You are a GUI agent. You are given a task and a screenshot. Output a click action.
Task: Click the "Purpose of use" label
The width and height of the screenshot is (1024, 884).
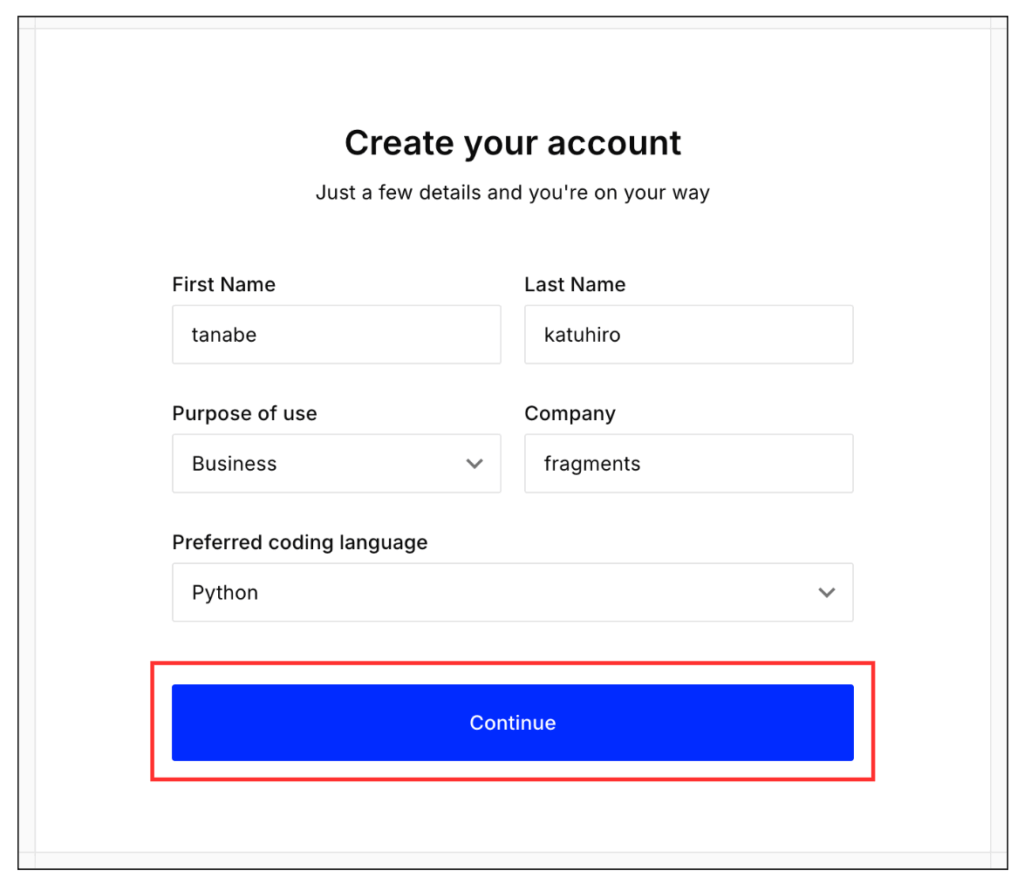(244, 414)
